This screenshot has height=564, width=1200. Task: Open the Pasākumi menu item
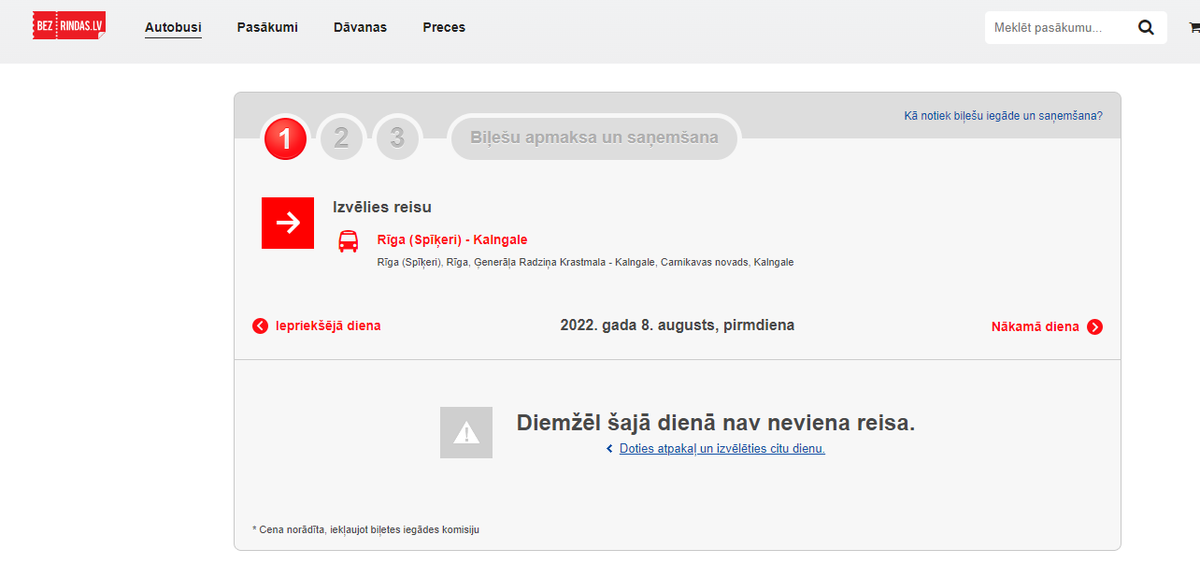267,28
